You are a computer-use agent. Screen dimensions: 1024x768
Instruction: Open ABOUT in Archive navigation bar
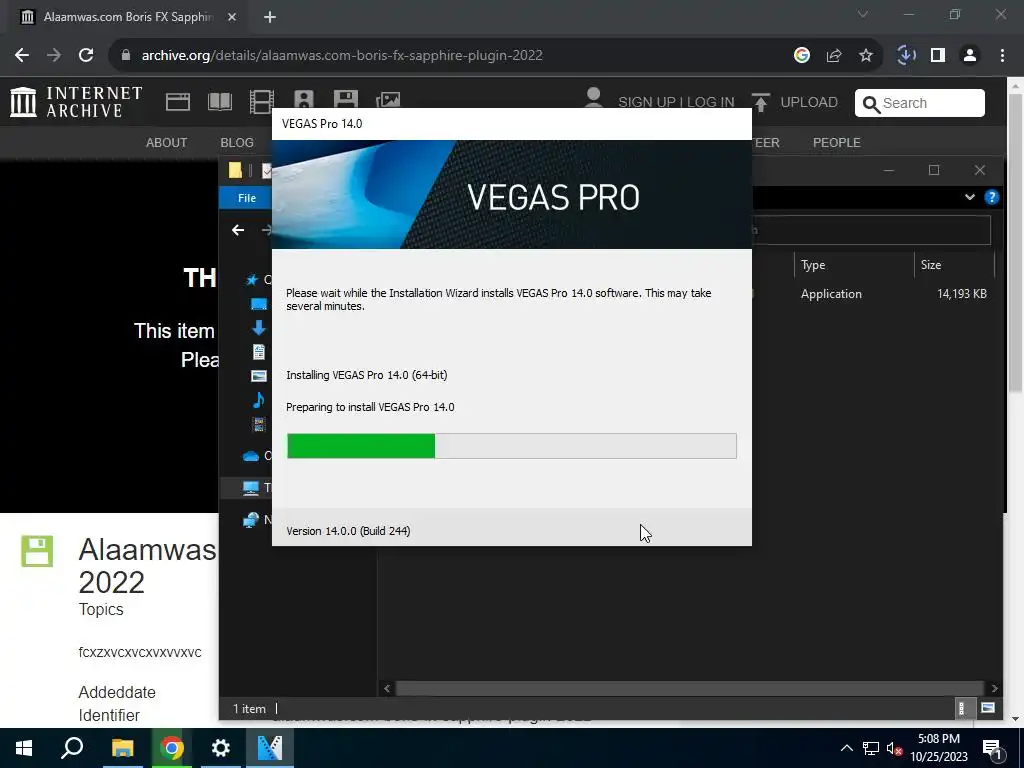(167, 142)
